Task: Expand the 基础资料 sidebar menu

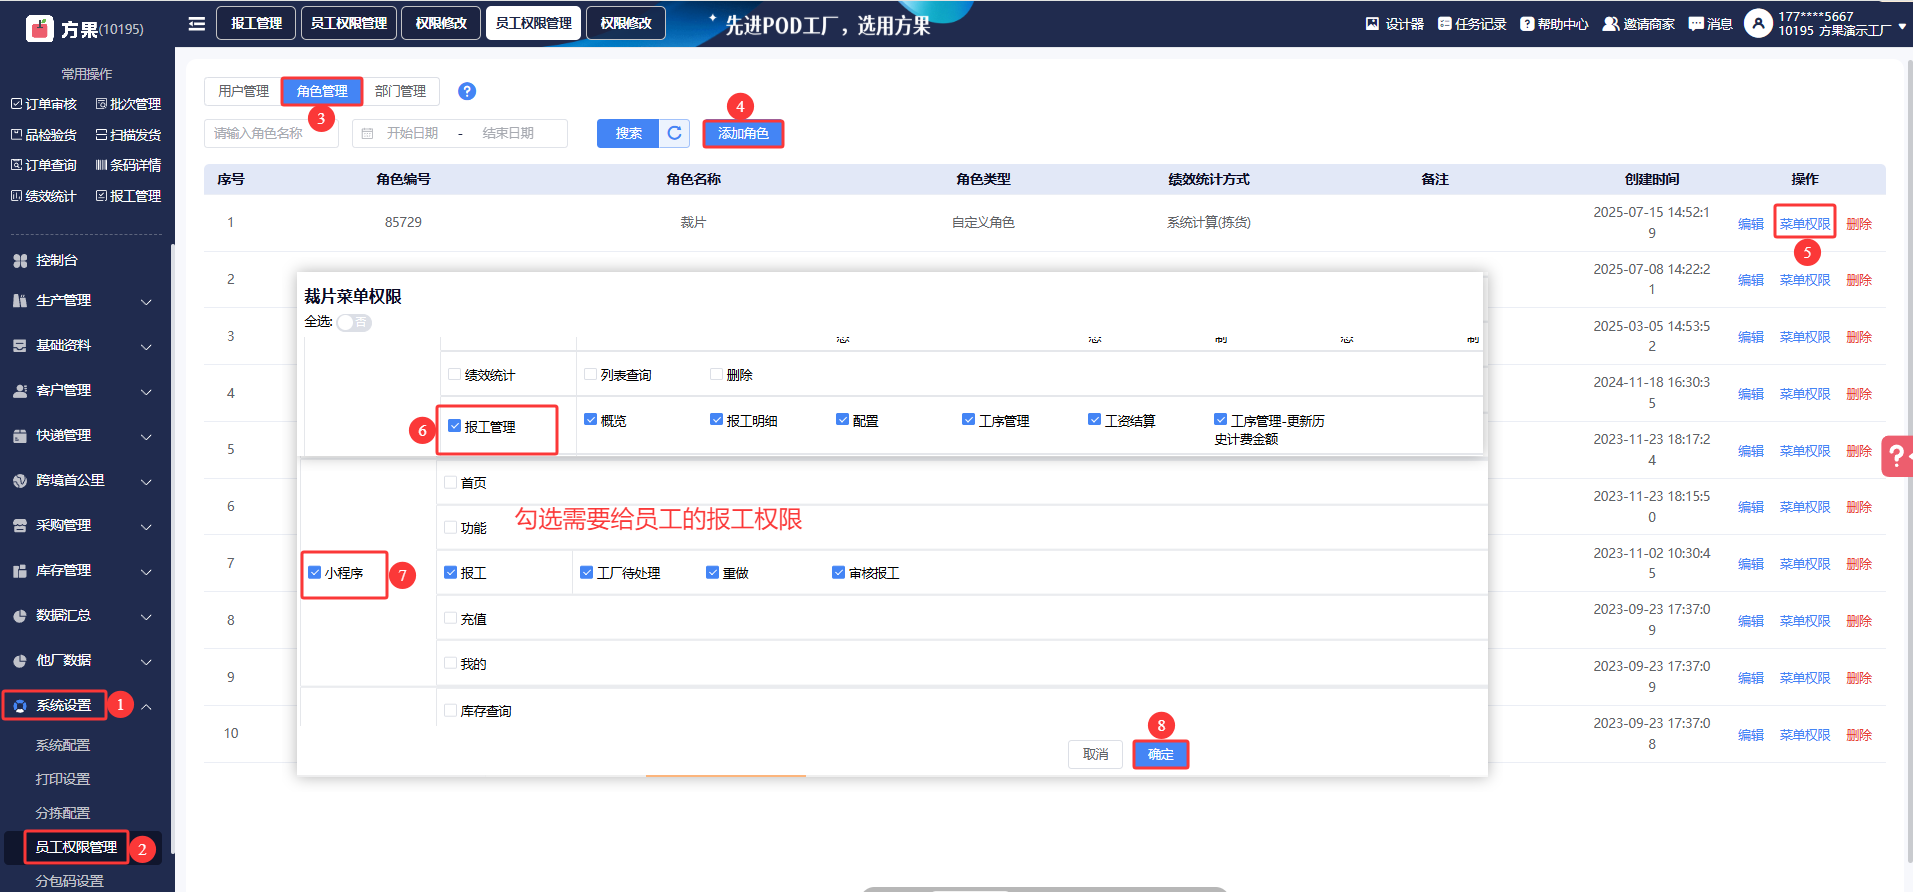Action: [x=83, y=345]
